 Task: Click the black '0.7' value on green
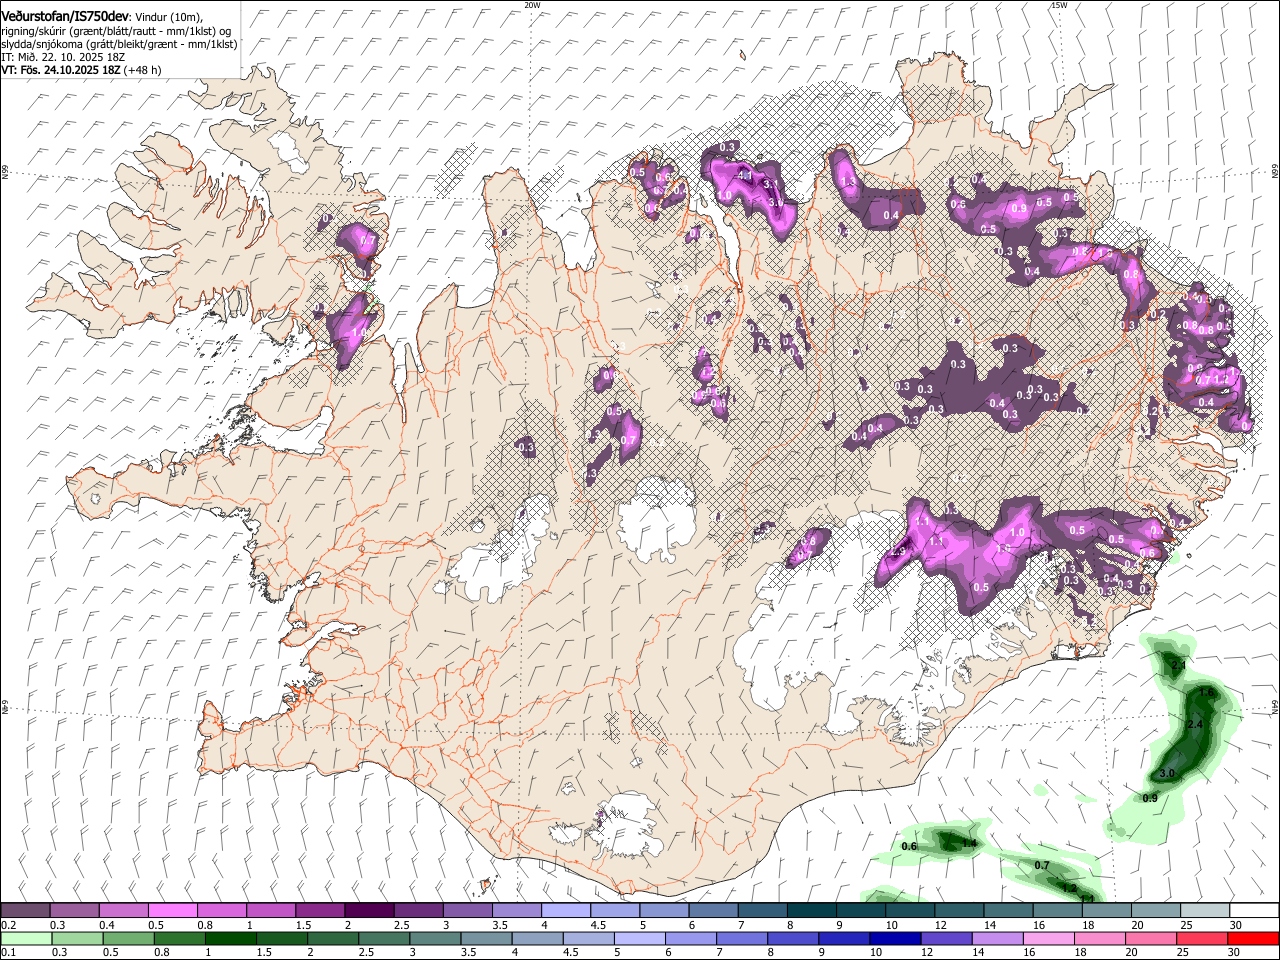tap(1042, 866)
